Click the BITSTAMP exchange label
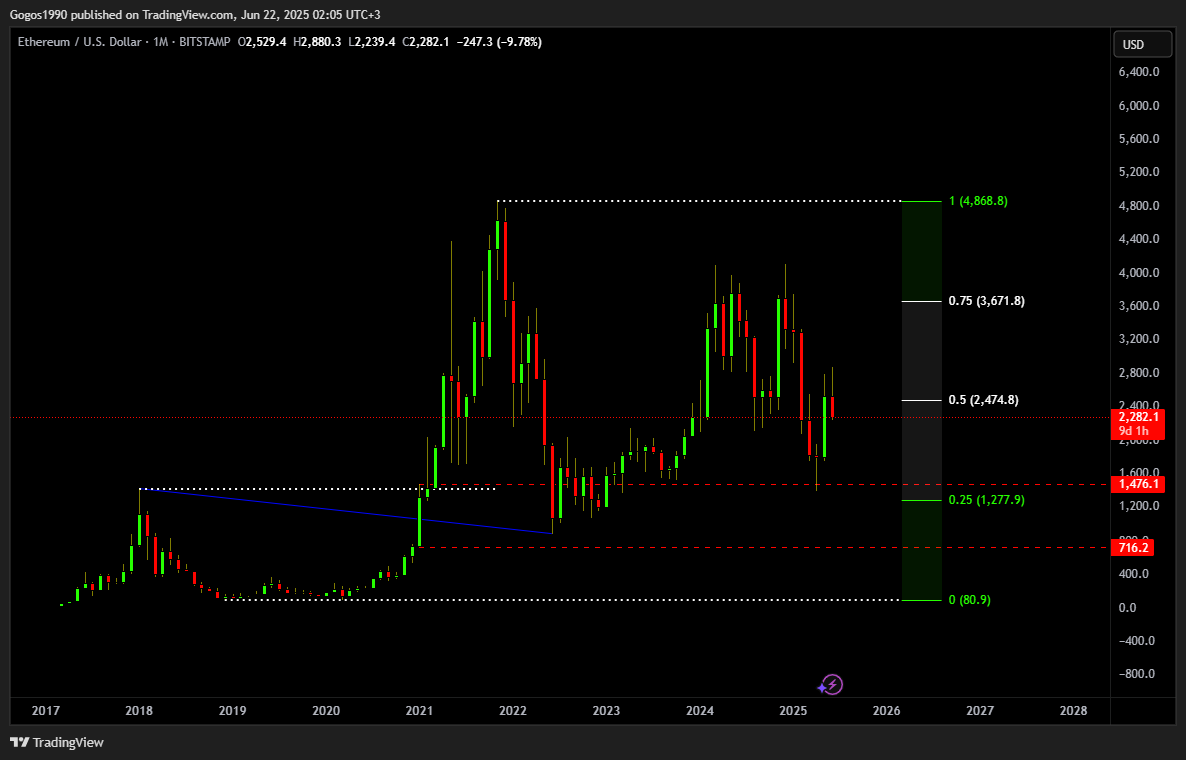1186x760 pixels. coord(205,42)
